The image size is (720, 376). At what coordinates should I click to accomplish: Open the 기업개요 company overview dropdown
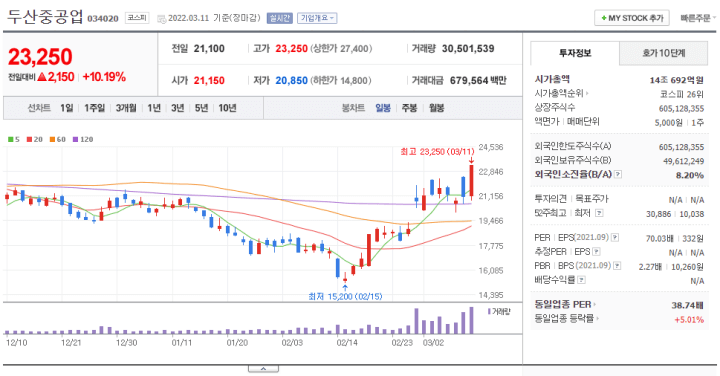(x=317, y=18)
